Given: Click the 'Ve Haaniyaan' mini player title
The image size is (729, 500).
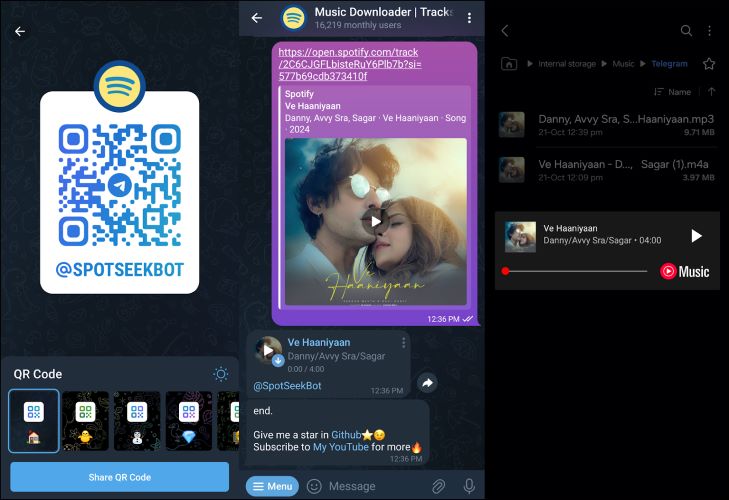Looking at the screenshot, I should click(x=570, y=228).
